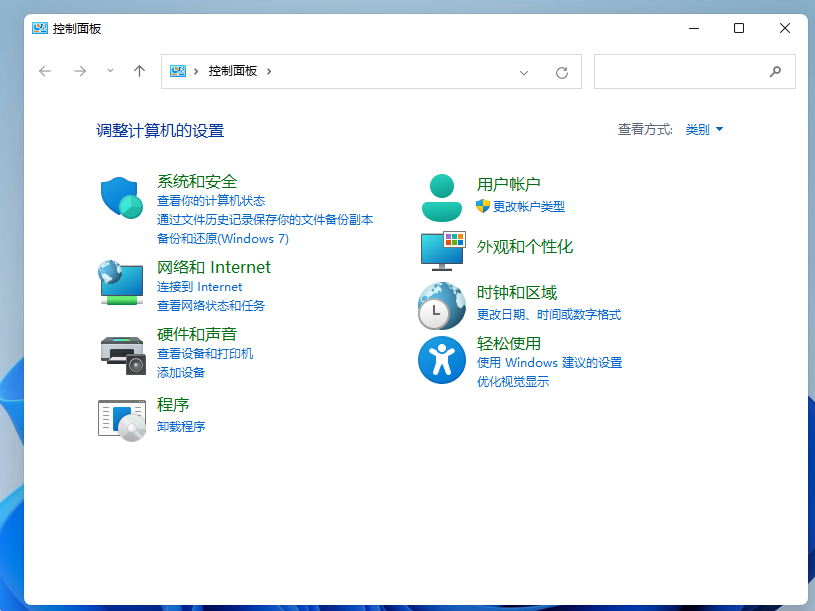
Task: Click the 网络和 Internet globe icon
Action: 120,282
